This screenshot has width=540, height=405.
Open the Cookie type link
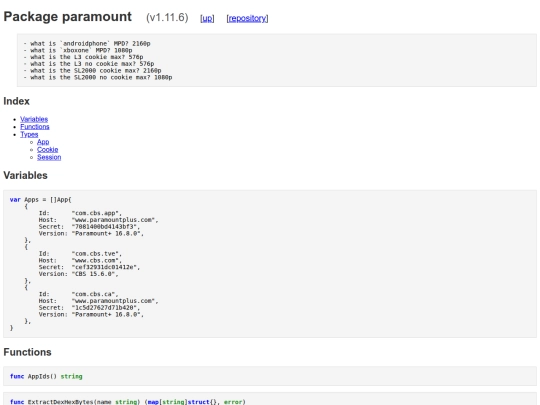(x=48, y=149)
